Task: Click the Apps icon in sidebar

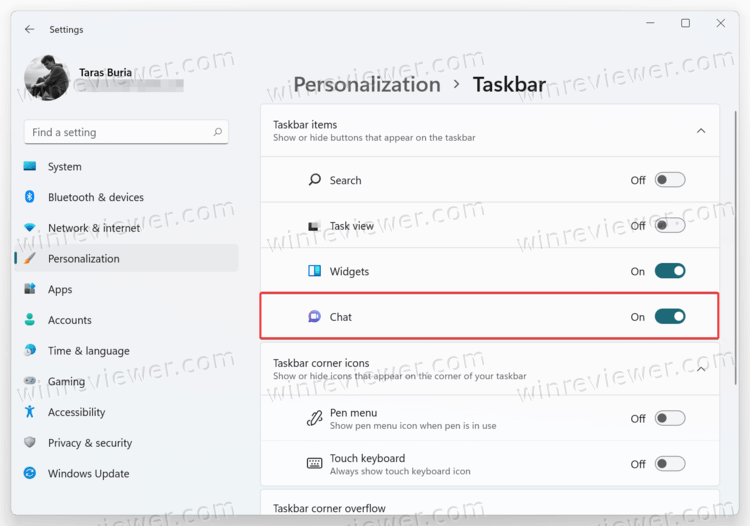Action: pos(30,289)
